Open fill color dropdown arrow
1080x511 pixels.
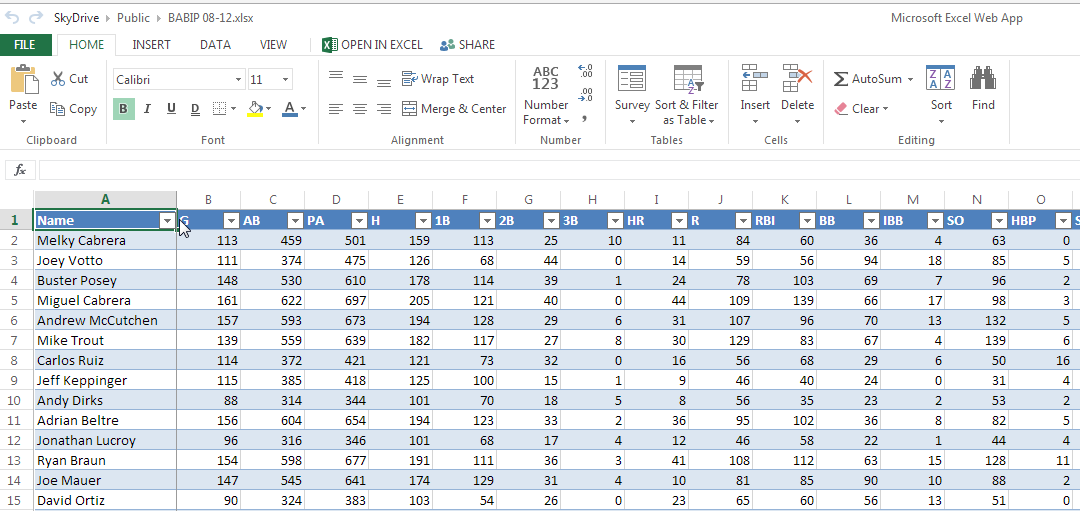[269, 109]
